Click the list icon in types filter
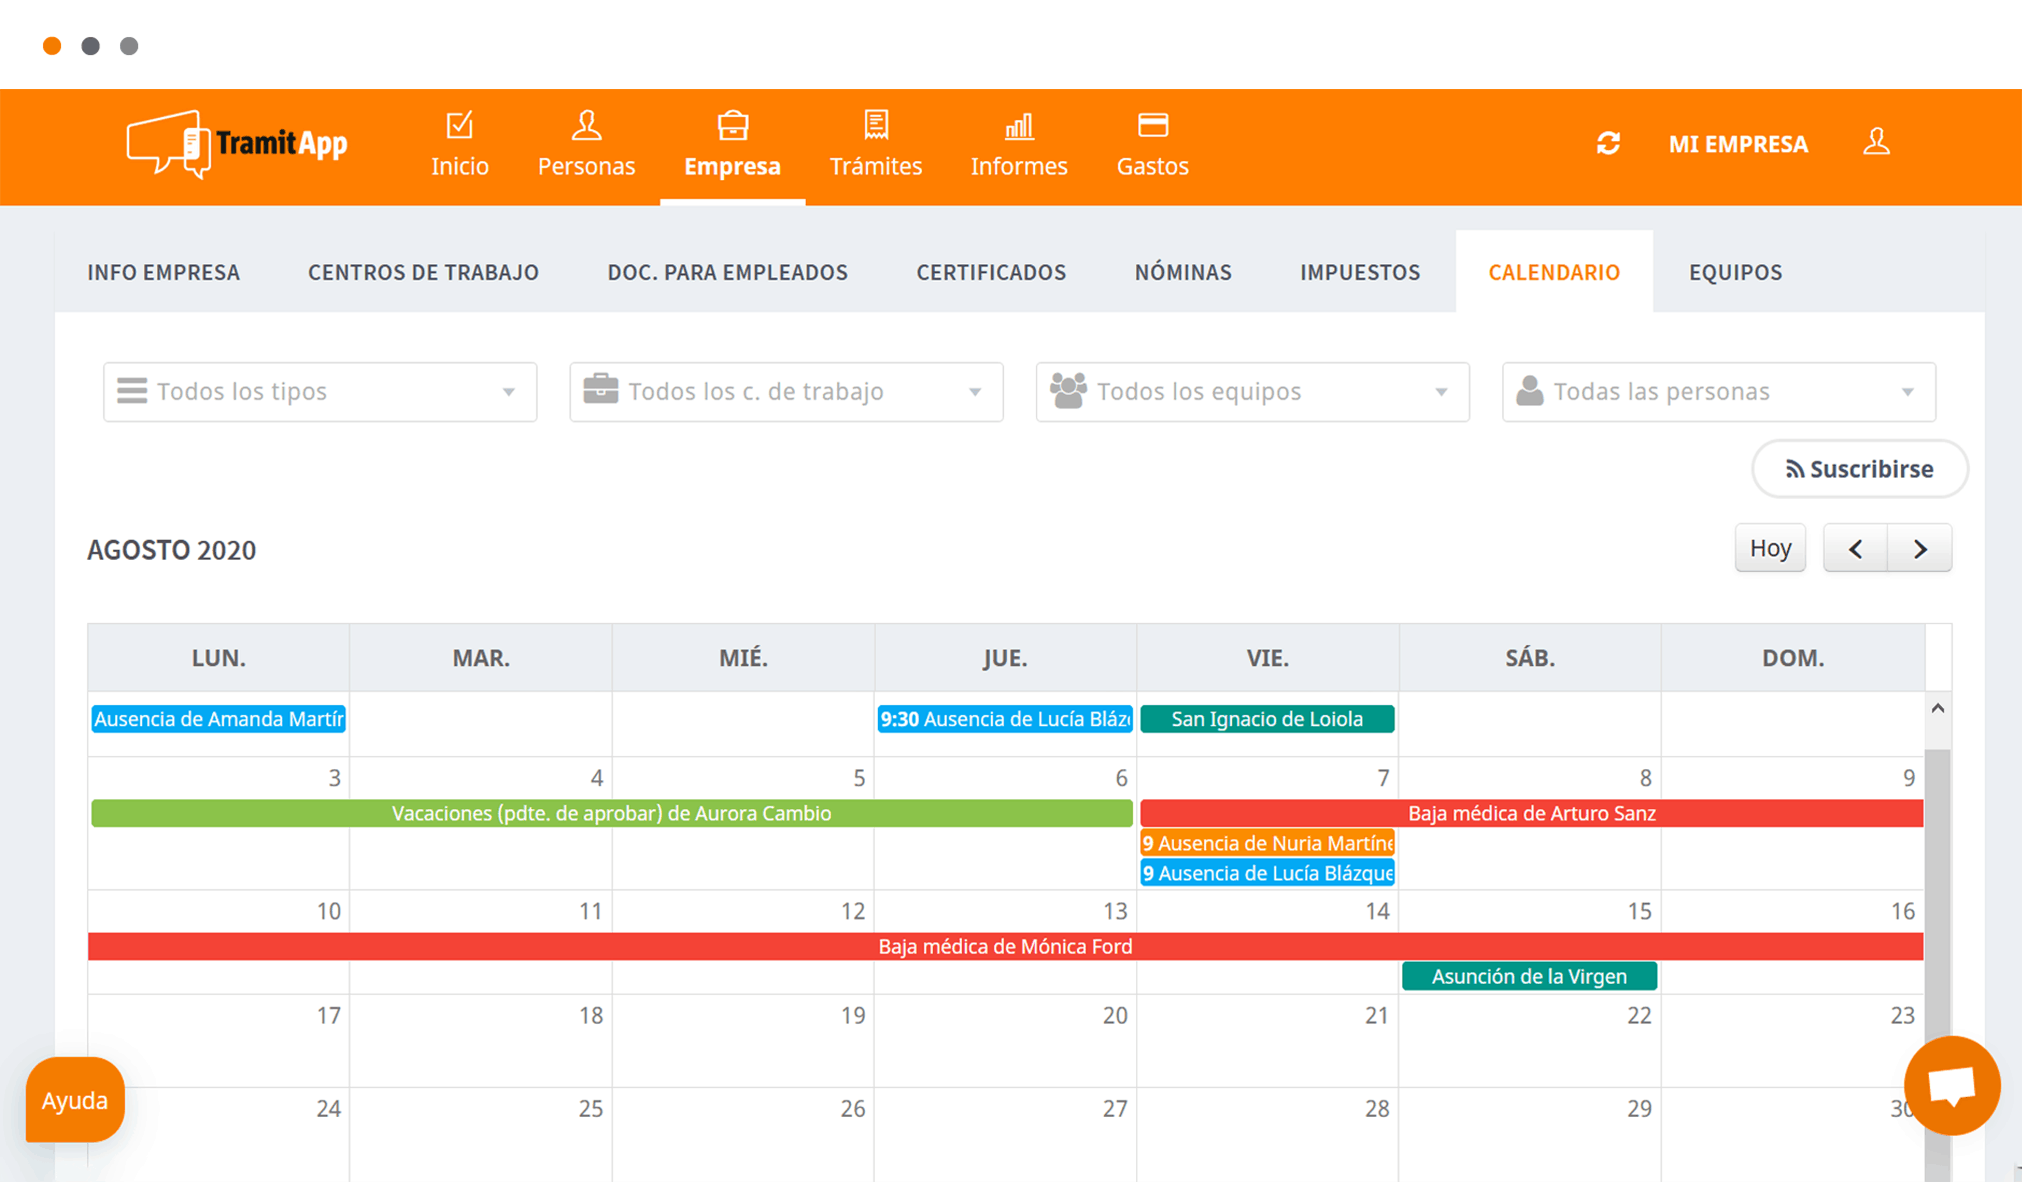Screen dimensions: 2022x1182 click(132, 391)
